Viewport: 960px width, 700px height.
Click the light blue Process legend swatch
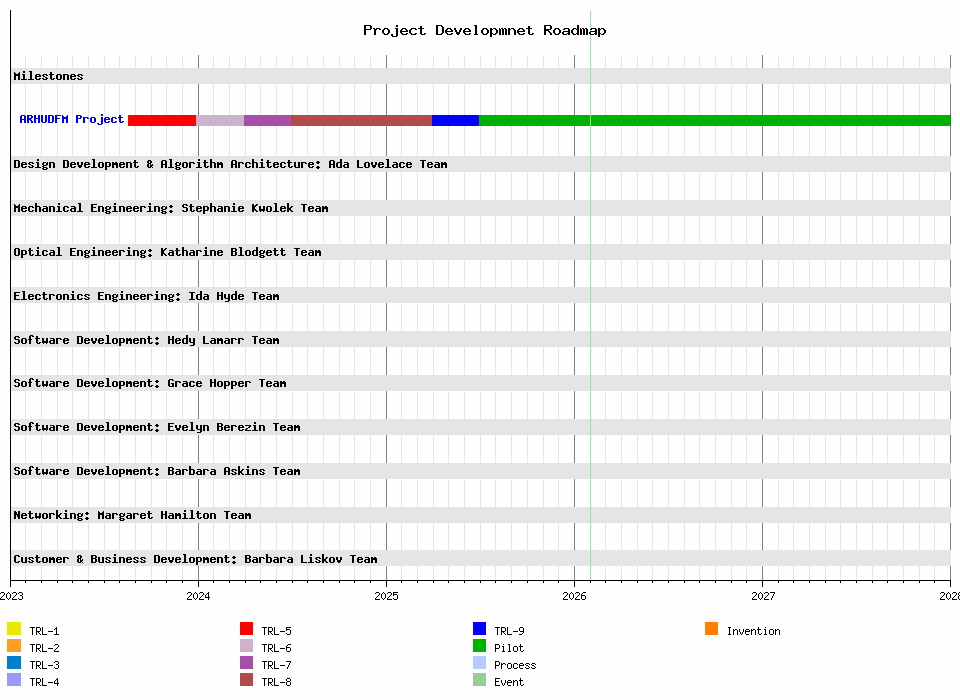pyautogui.click(x=480, y=663)
